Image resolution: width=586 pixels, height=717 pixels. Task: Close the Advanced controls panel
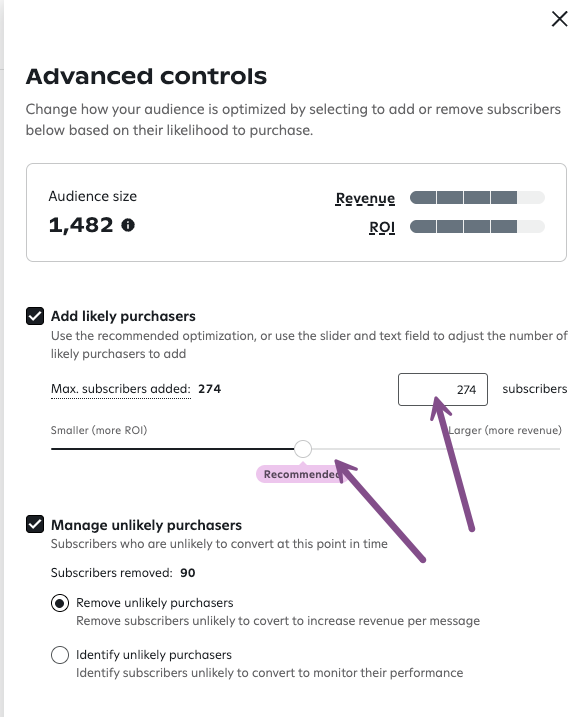(x=559, y=19)
